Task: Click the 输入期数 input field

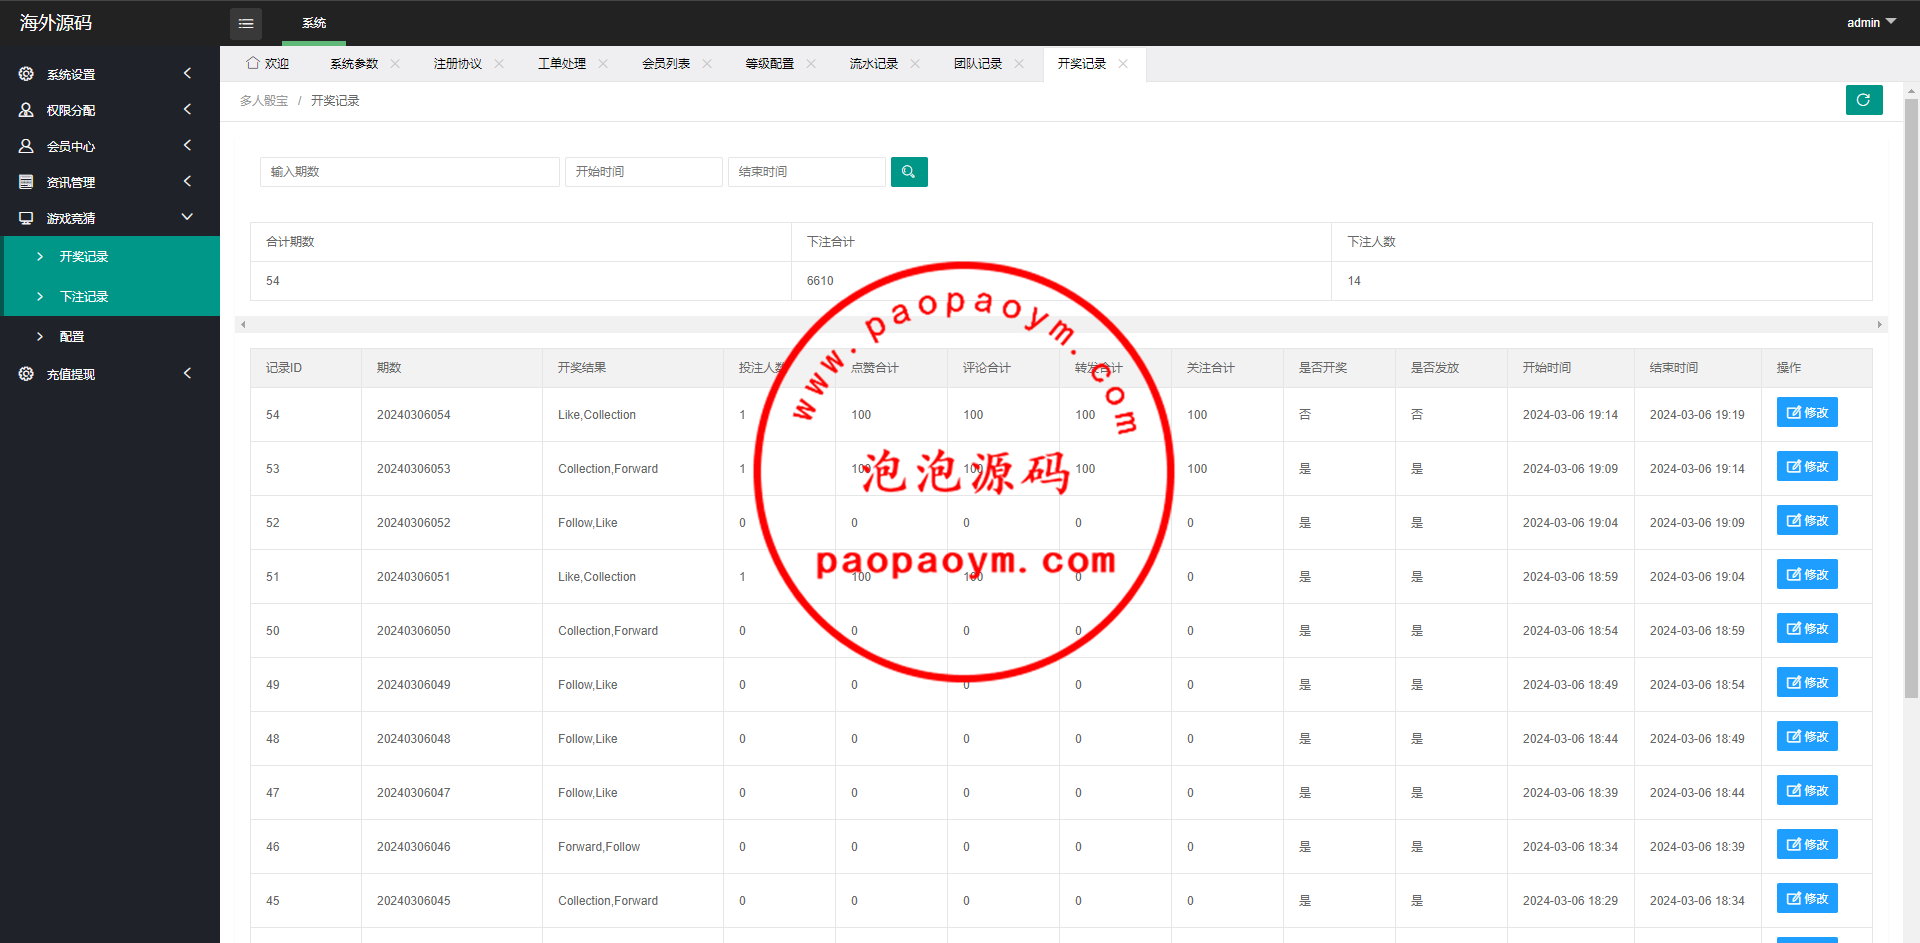Action: point(409,172)
